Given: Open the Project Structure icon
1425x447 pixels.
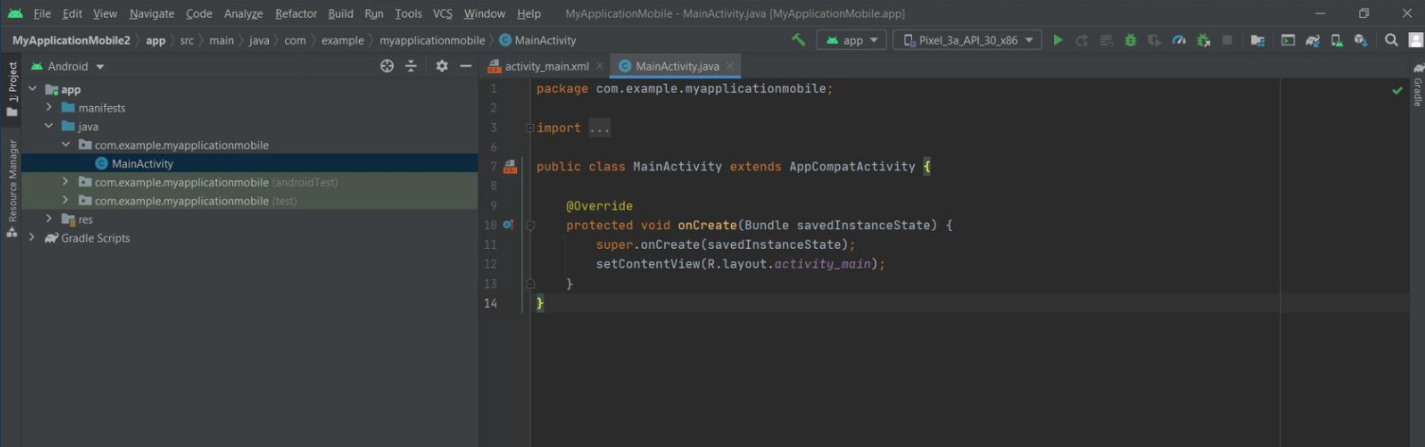Looking at the screenshot, I should click(x=1258, y=40).
